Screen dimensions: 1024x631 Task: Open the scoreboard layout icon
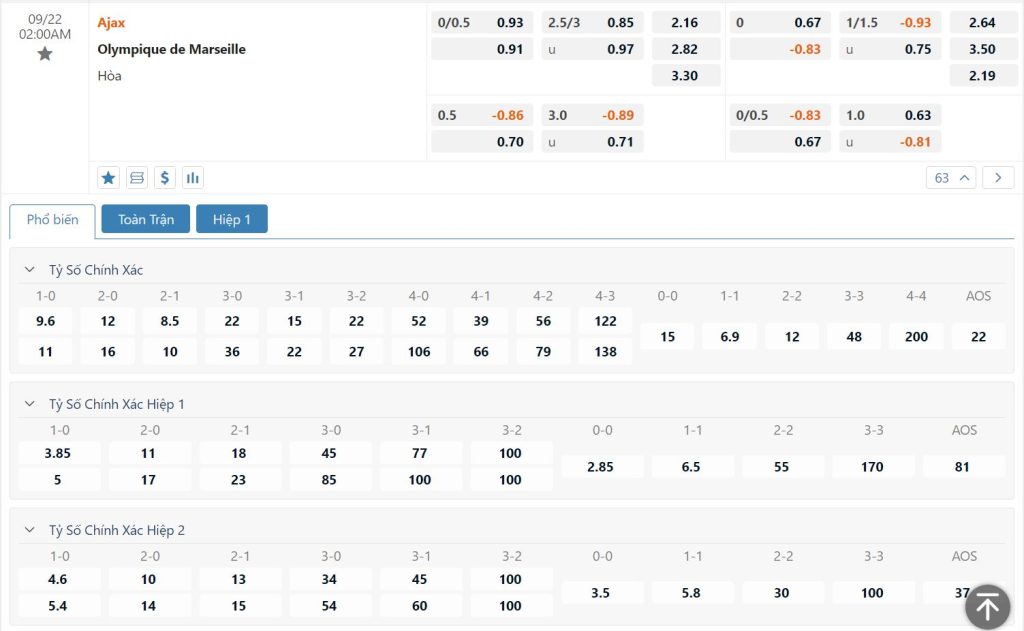tap(137, 178)
